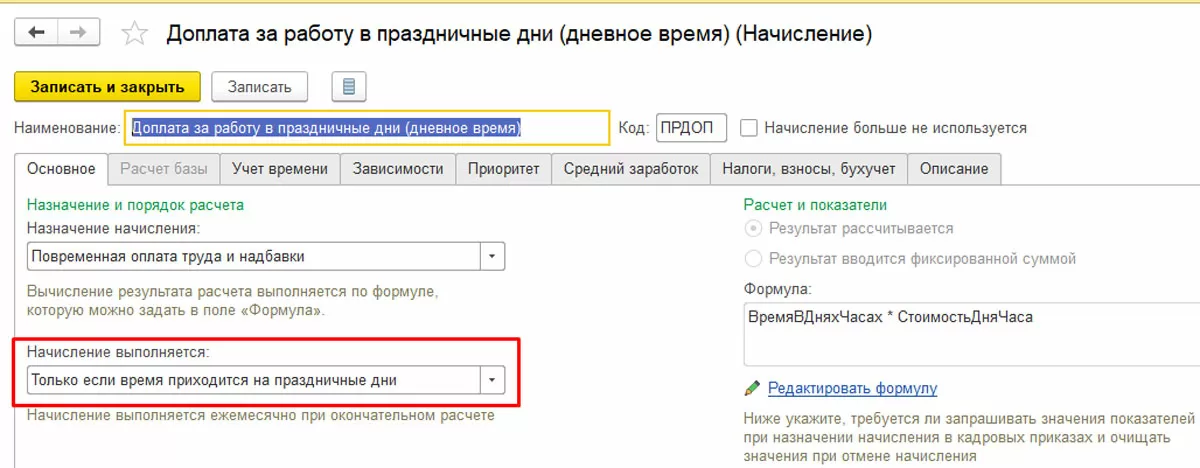This screenshot has width=1200, height=468.
Task: Open the 'Начисление выполняется' dropdown arrow
Action: click(x=492, y=380)
